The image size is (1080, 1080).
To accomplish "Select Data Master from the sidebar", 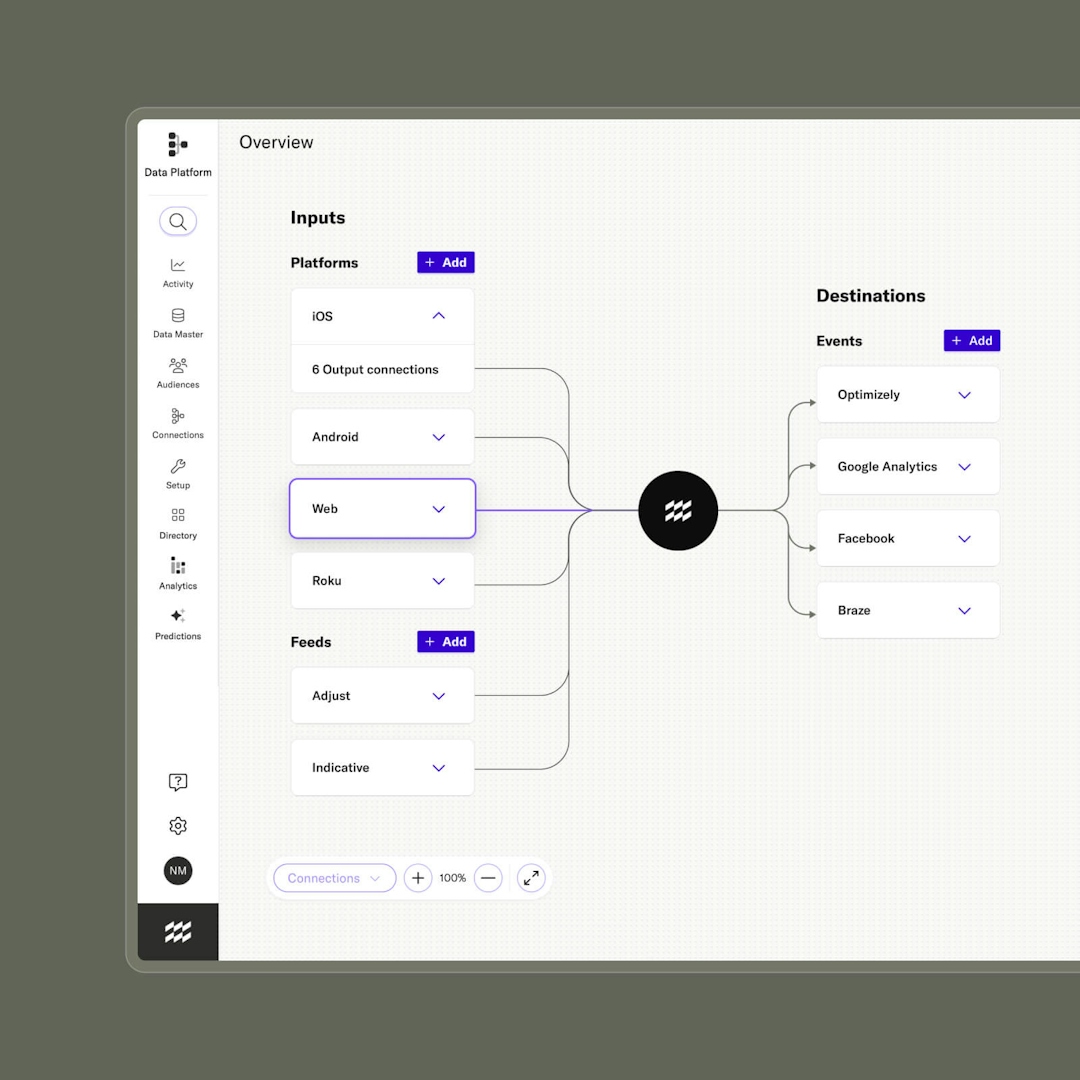I will coord(178,320).
